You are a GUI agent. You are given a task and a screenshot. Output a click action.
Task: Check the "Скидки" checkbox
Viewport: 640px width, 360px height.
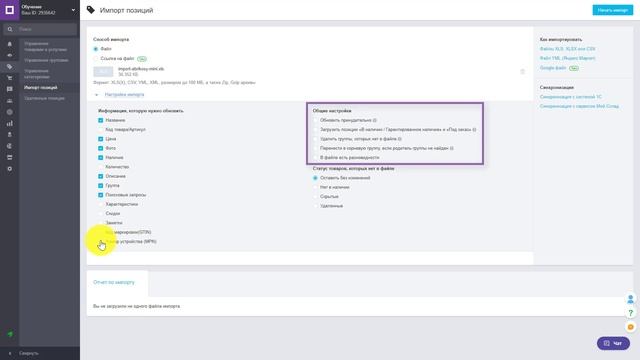(100, 213)
